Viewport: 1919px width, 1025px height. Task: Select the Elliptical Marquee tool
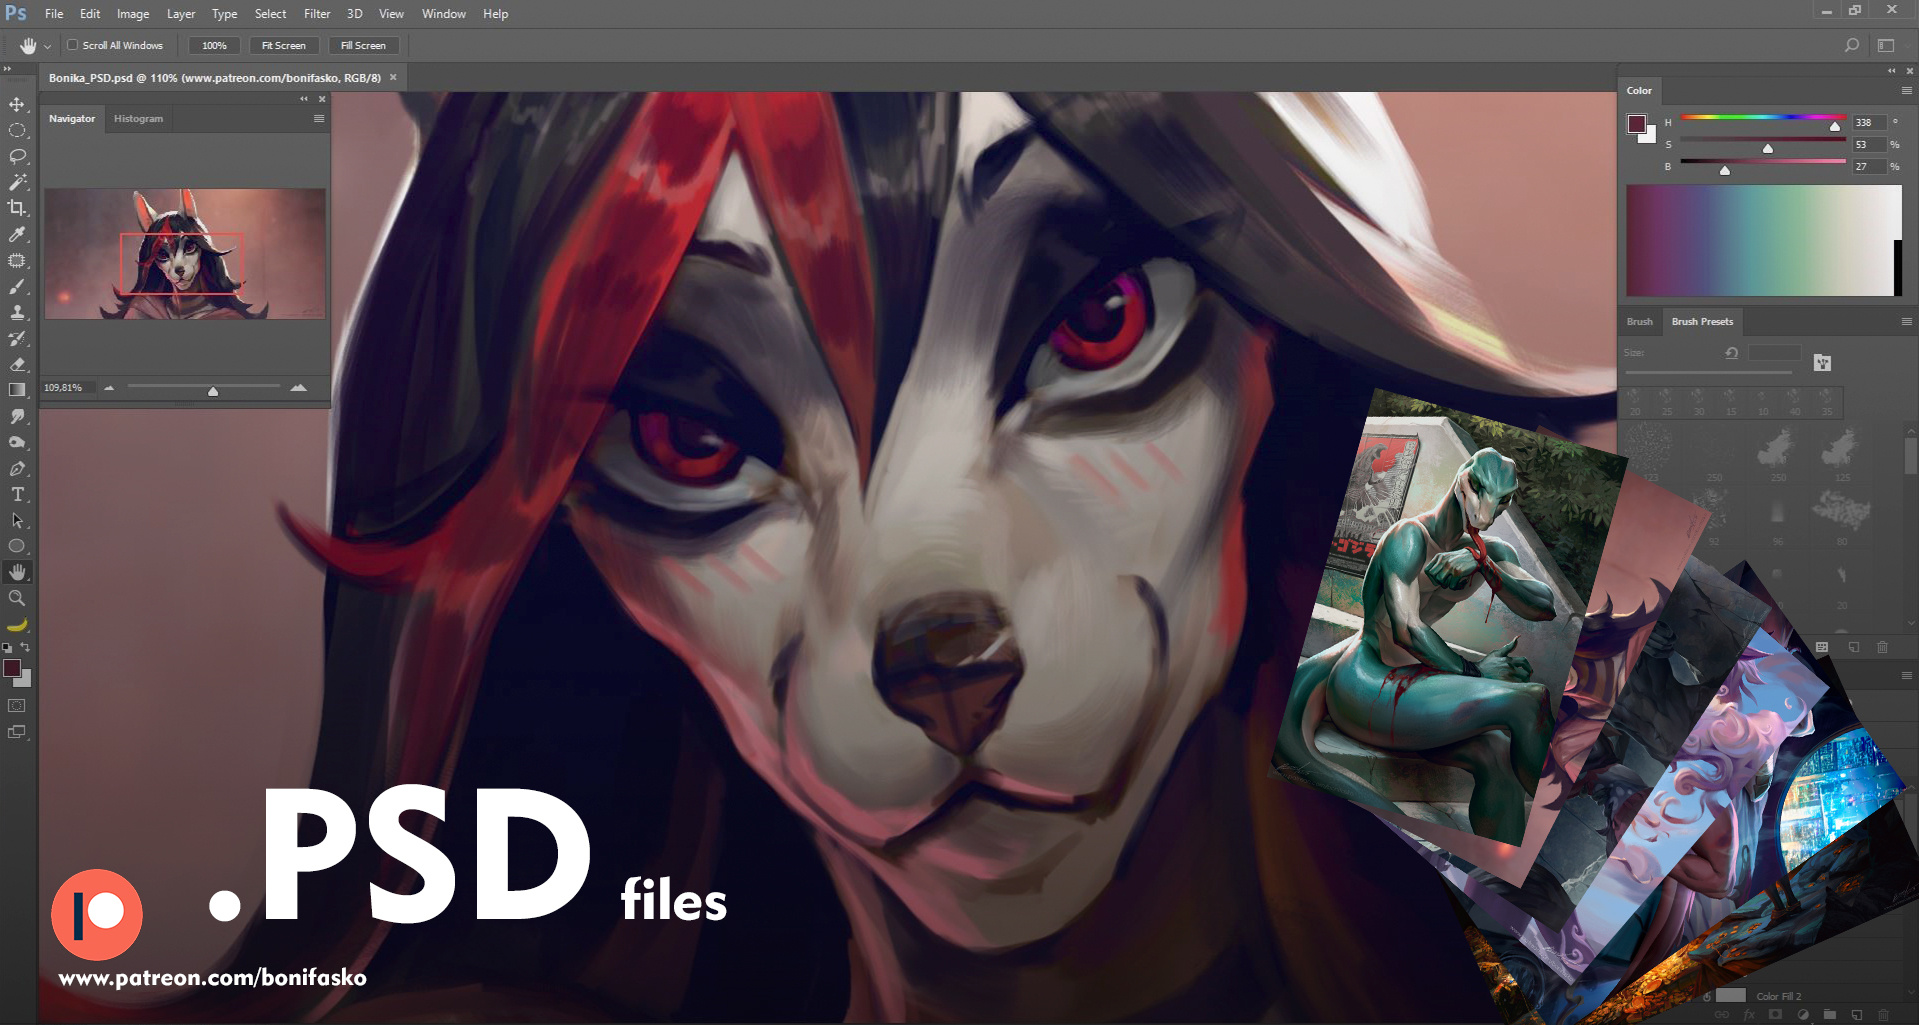[17, 130]
